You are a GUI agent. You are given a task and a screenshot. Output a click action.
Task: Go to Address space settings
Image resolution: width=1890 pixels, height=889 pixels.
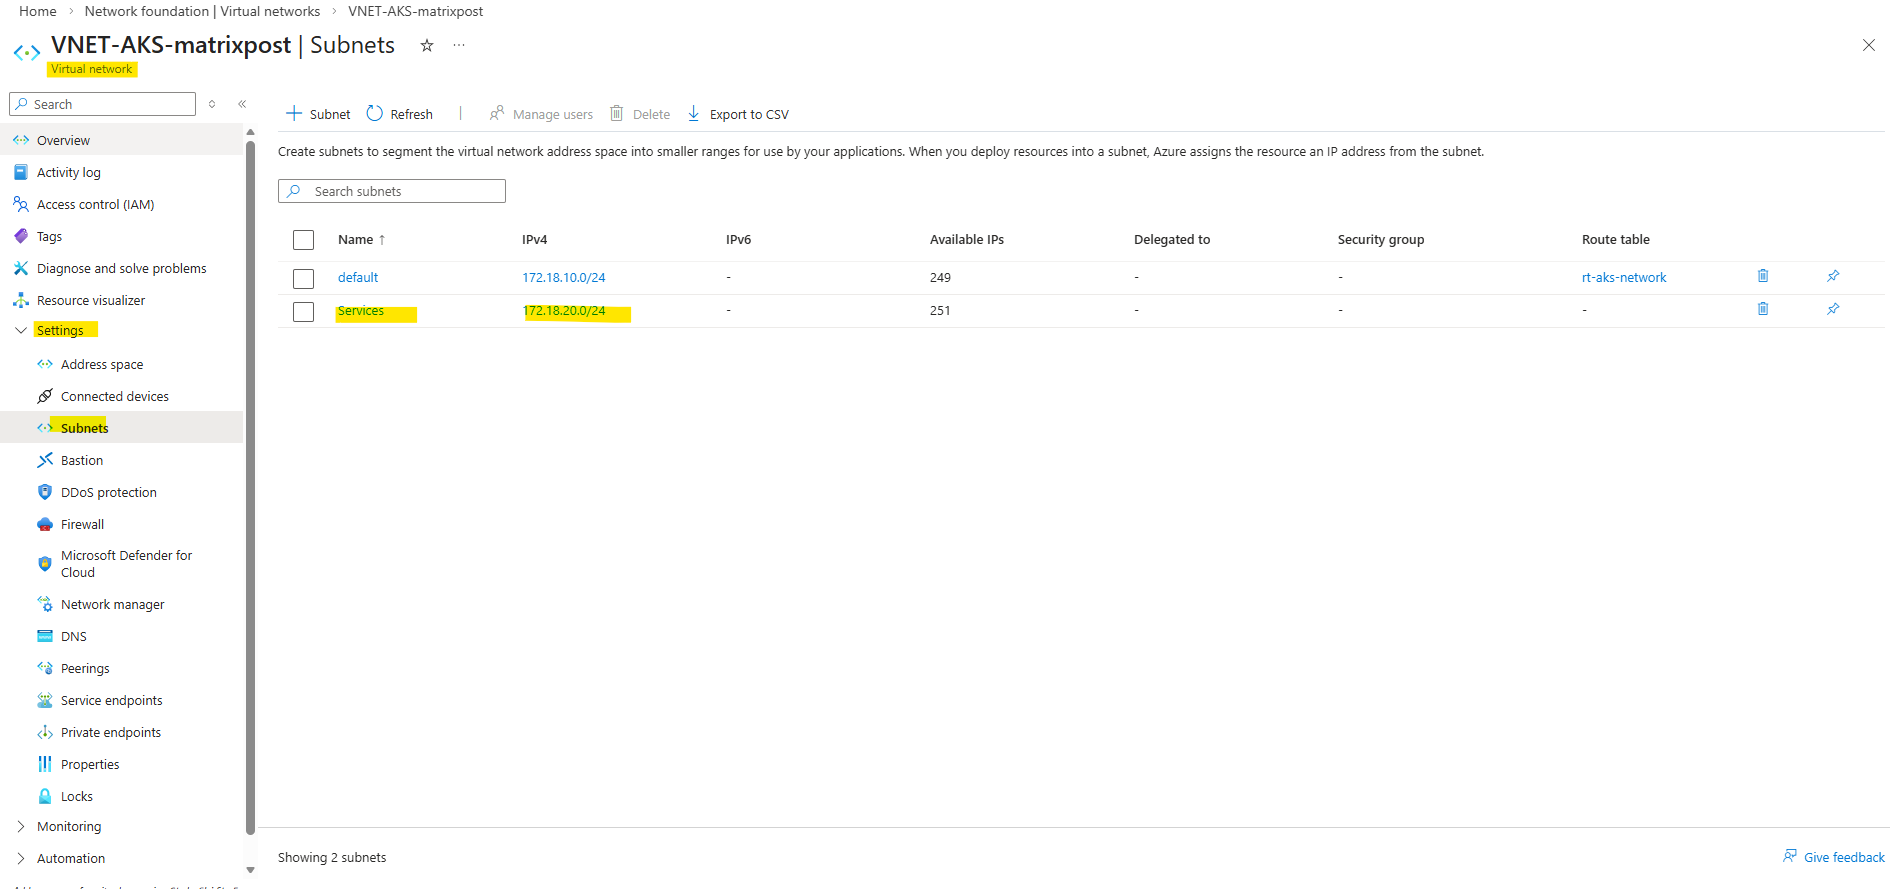click(102, 365)
